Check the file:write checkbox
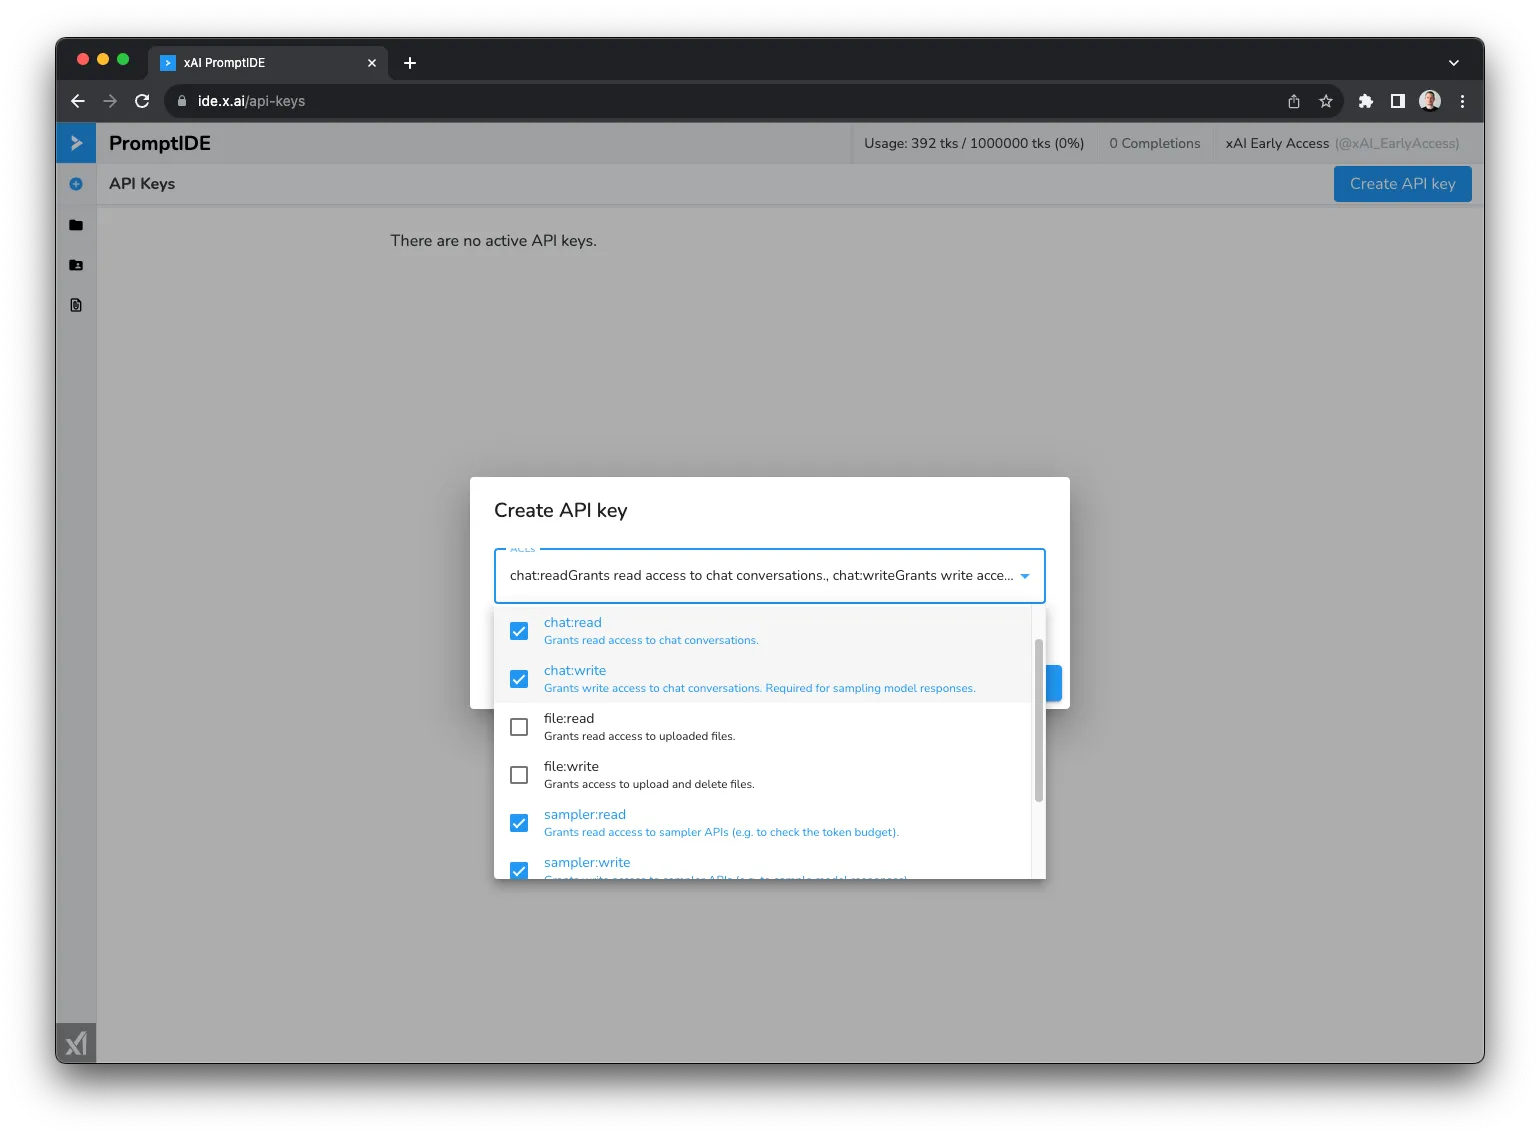The width and height of the screenshot is (1540, 1137). click(519, 775)
